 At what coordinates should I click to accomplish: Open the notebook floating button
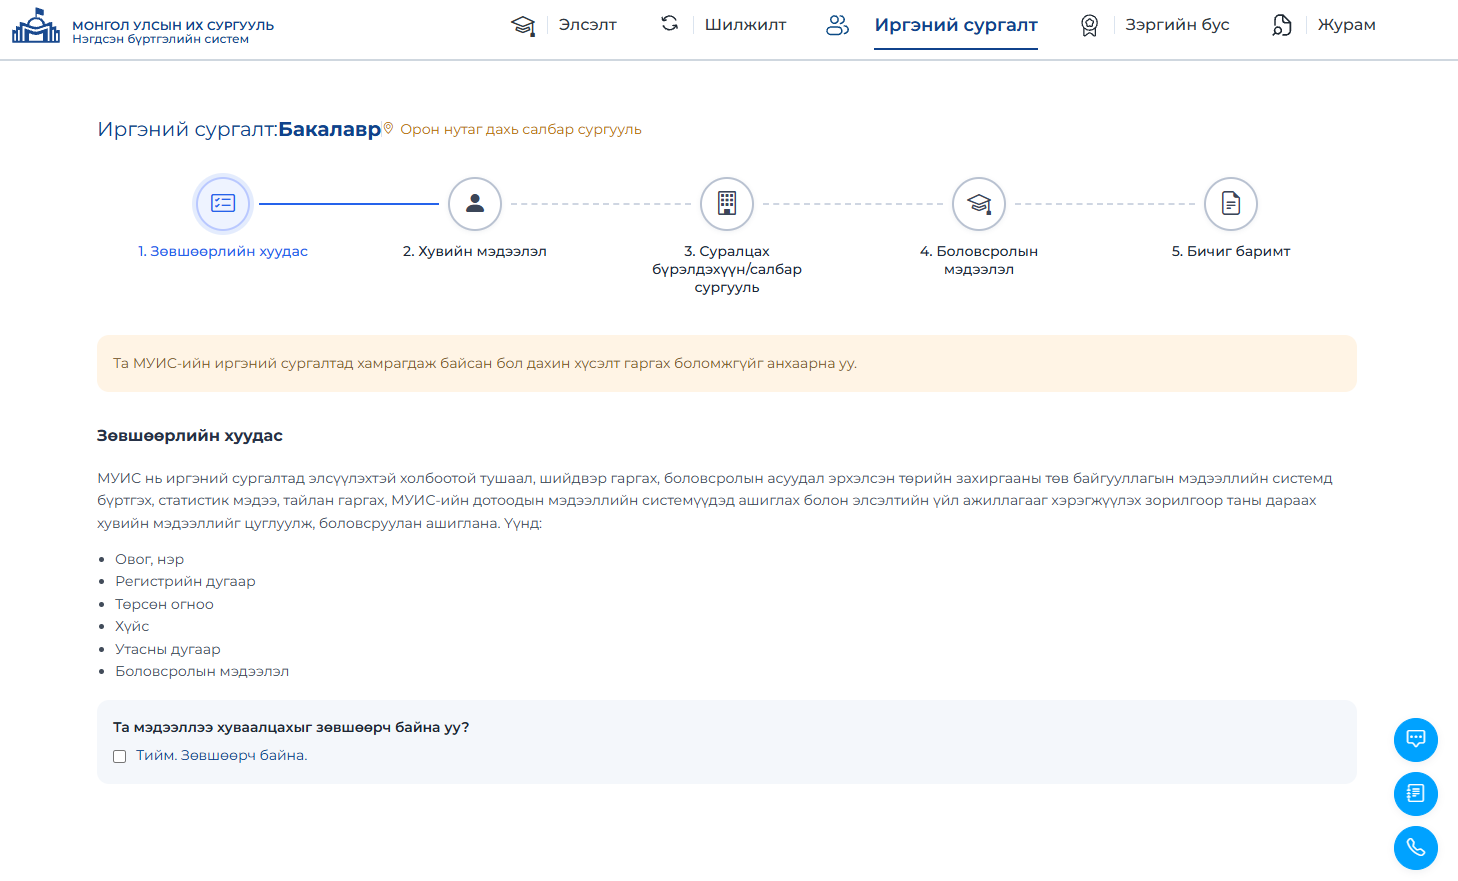tap(1416, 794)
